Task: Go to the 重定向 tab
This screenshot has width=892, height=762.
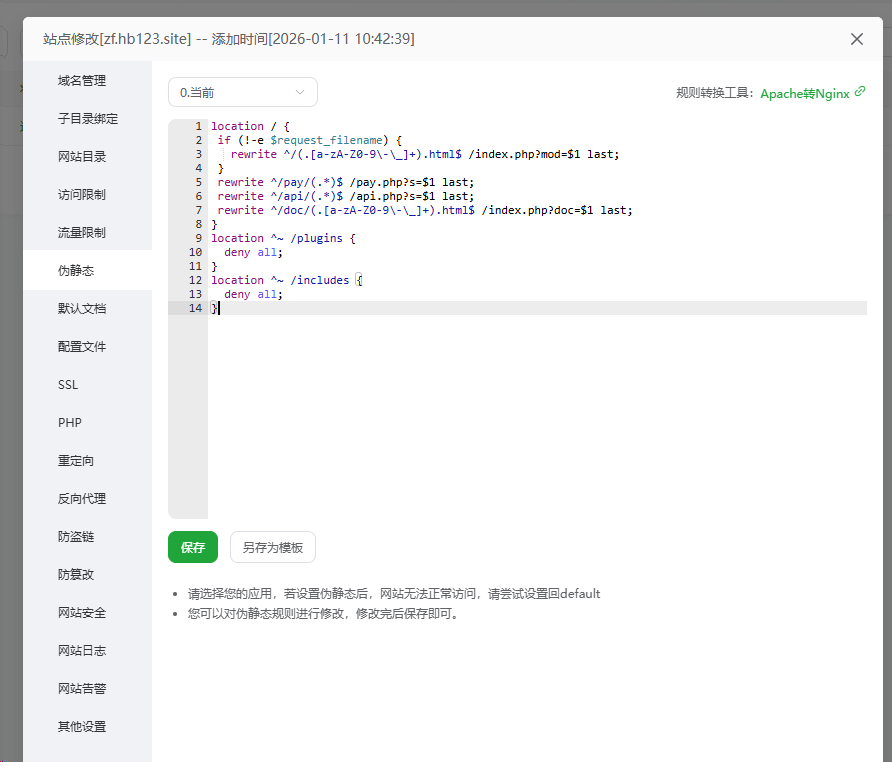Action: [x=76, y=461]
